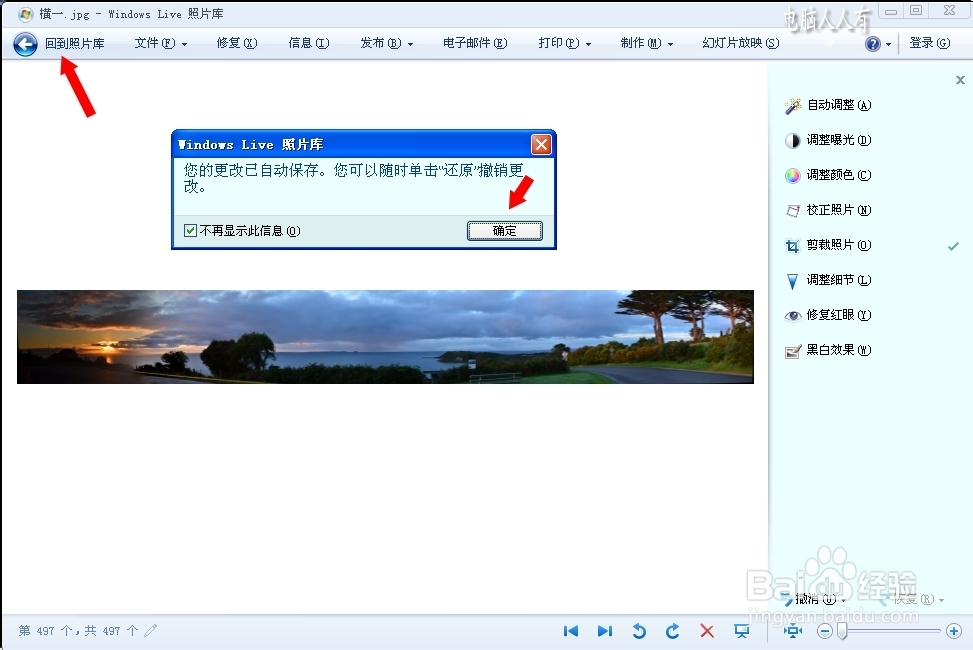
Task: Open the 幻灯片放映 (Slideshow) menu item
Action: tap(739, 43)
